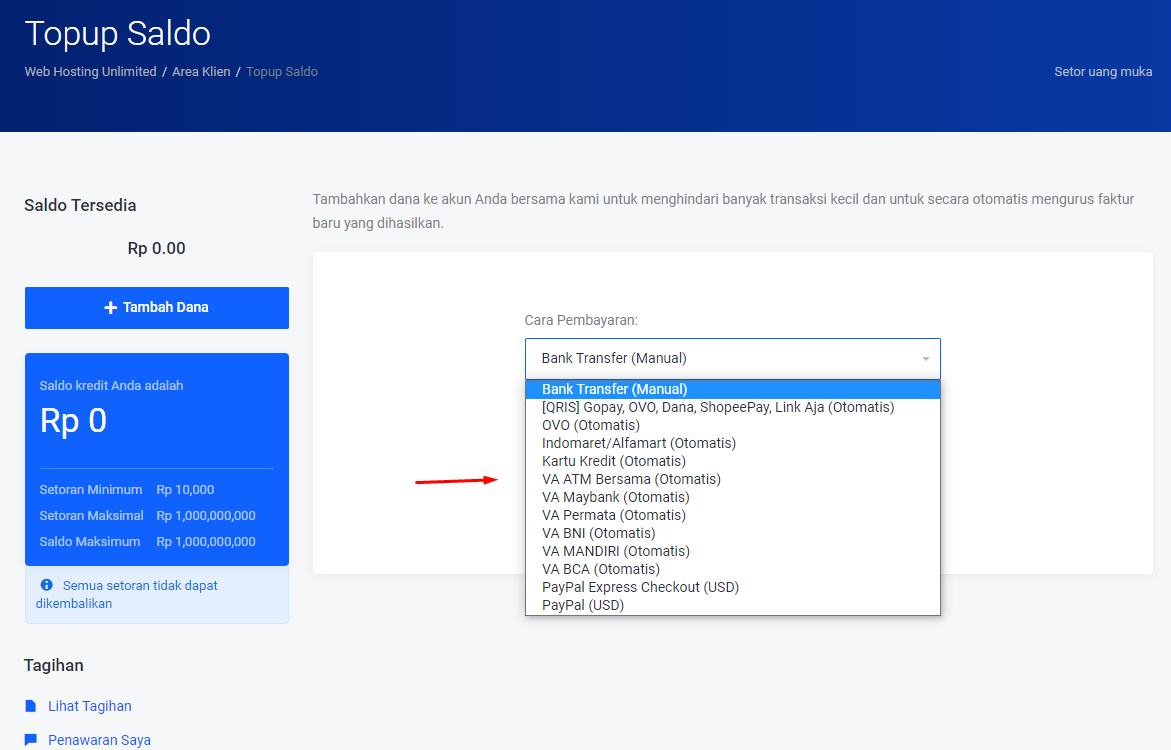Open Penawaran Saya link

click(99, 740)
